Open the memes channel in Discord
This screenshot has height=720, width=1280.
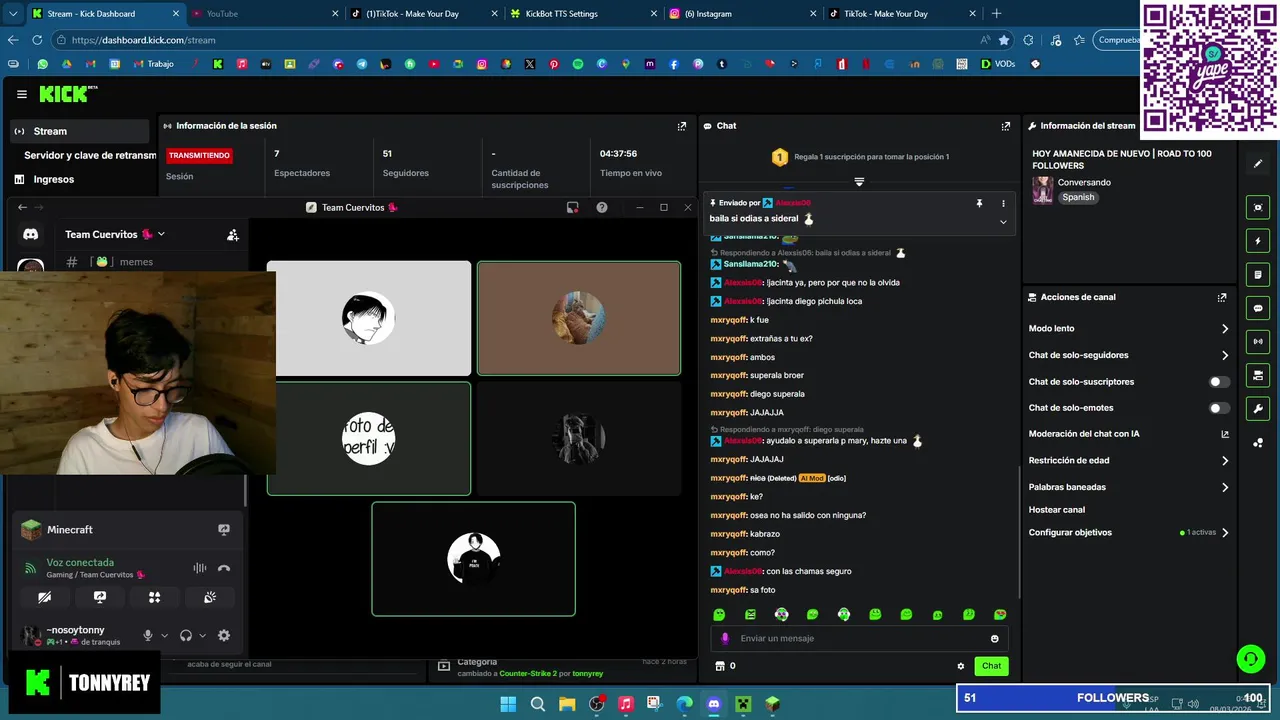110,262
